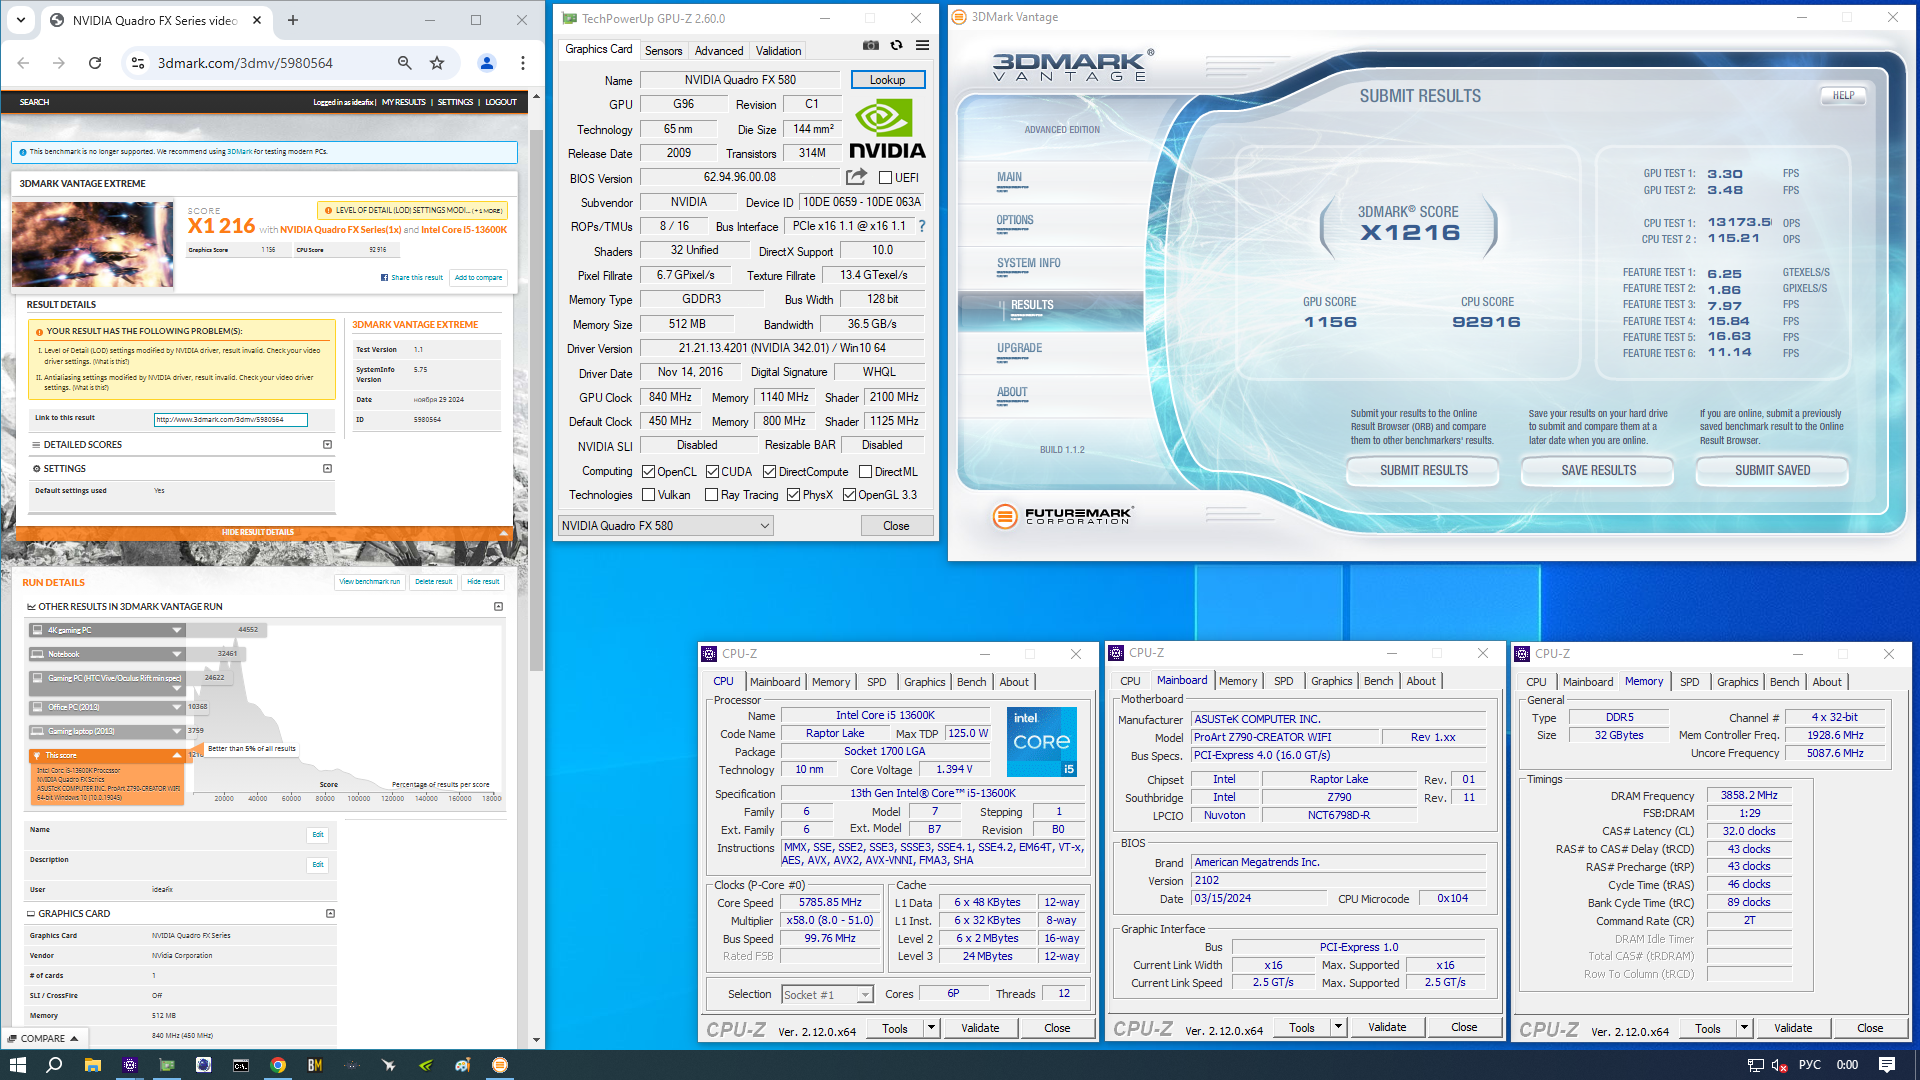Open a new Chrome tab
1920x1080 pixels.
click(293, 20)
